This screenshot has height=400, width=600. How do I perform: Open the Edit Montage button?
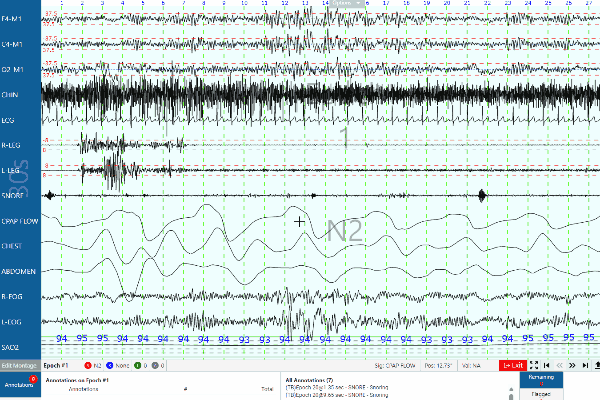(x=20, y=365)
